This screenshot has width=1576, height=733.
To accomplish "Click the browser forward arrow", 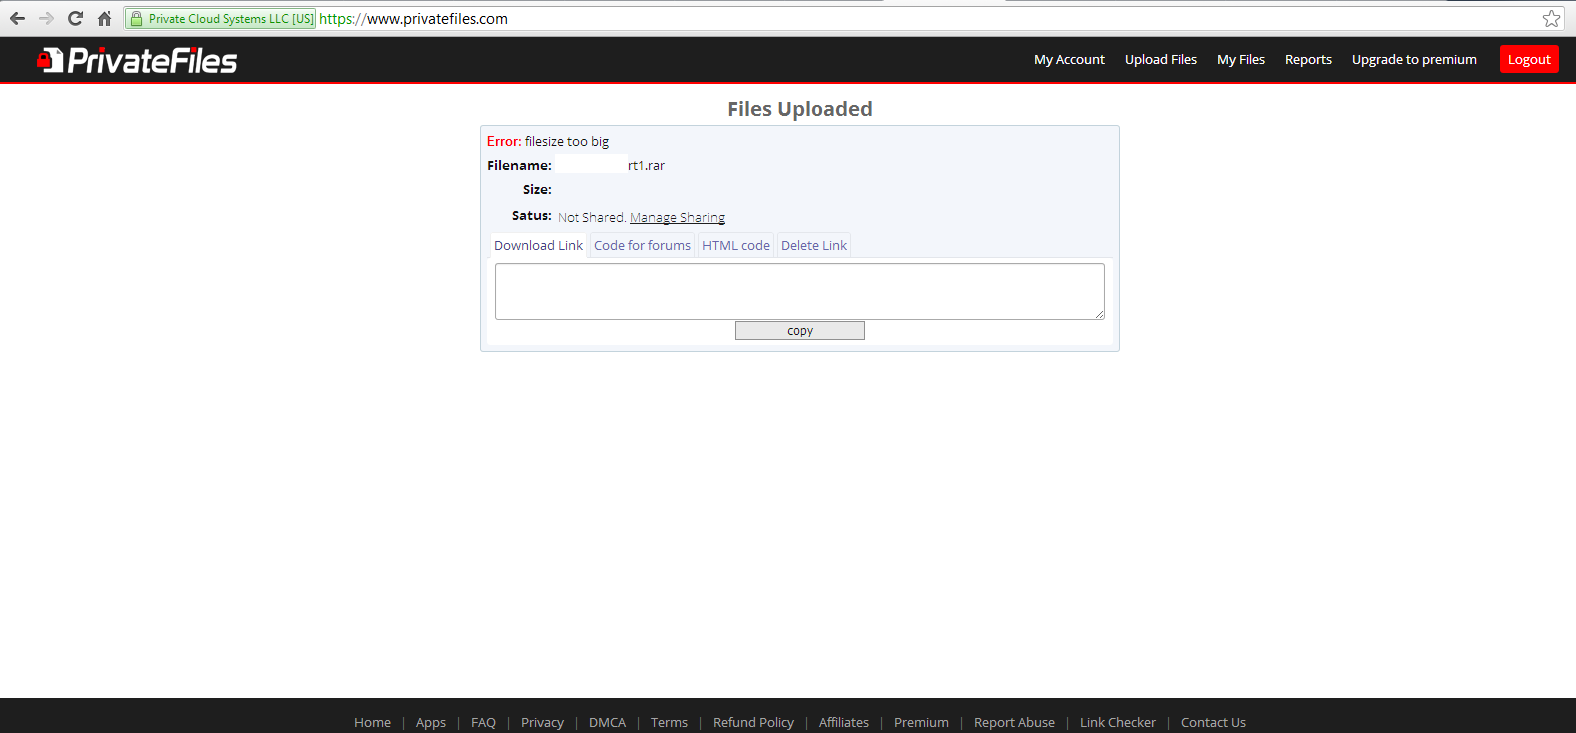I will (46, 19).
